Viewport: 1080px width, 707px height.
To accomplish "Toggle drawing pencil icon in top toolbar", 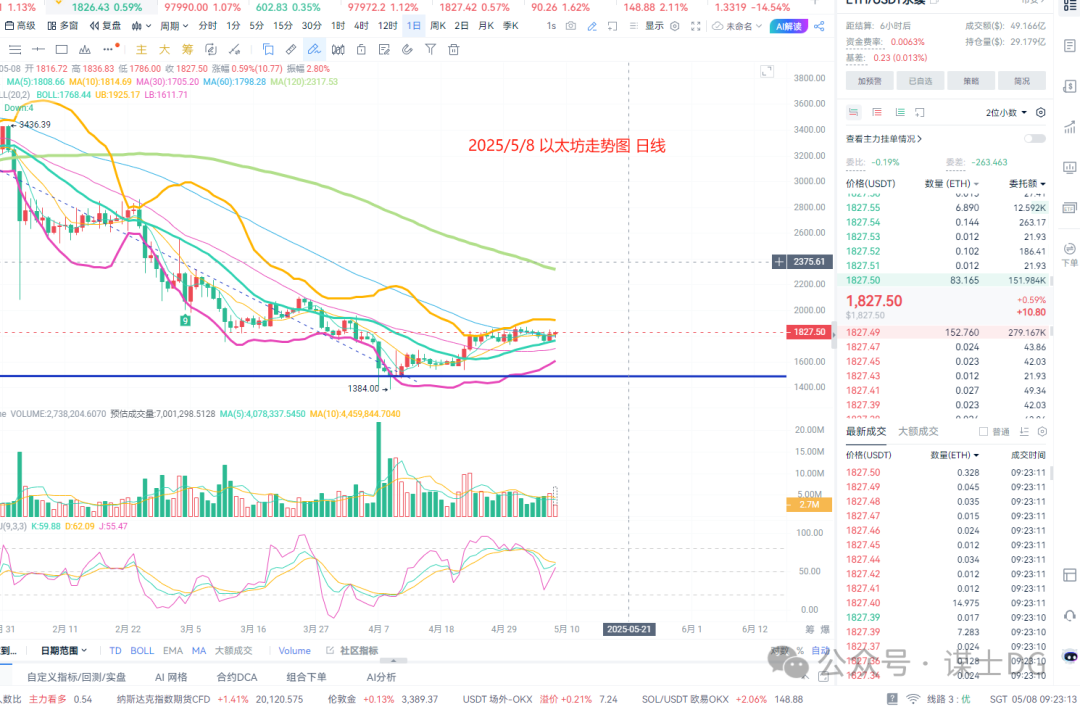I will pos(592,25).
